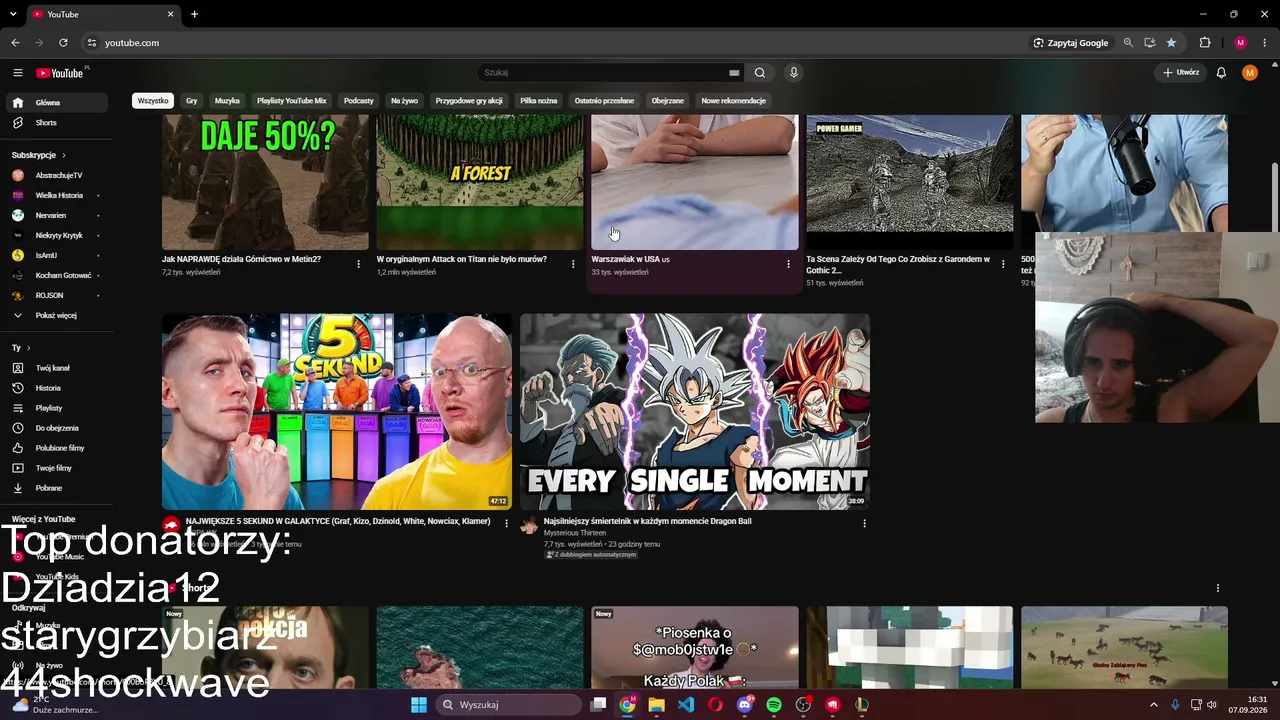Open options for Gothic 2 Garond video

coord(1003,264)
